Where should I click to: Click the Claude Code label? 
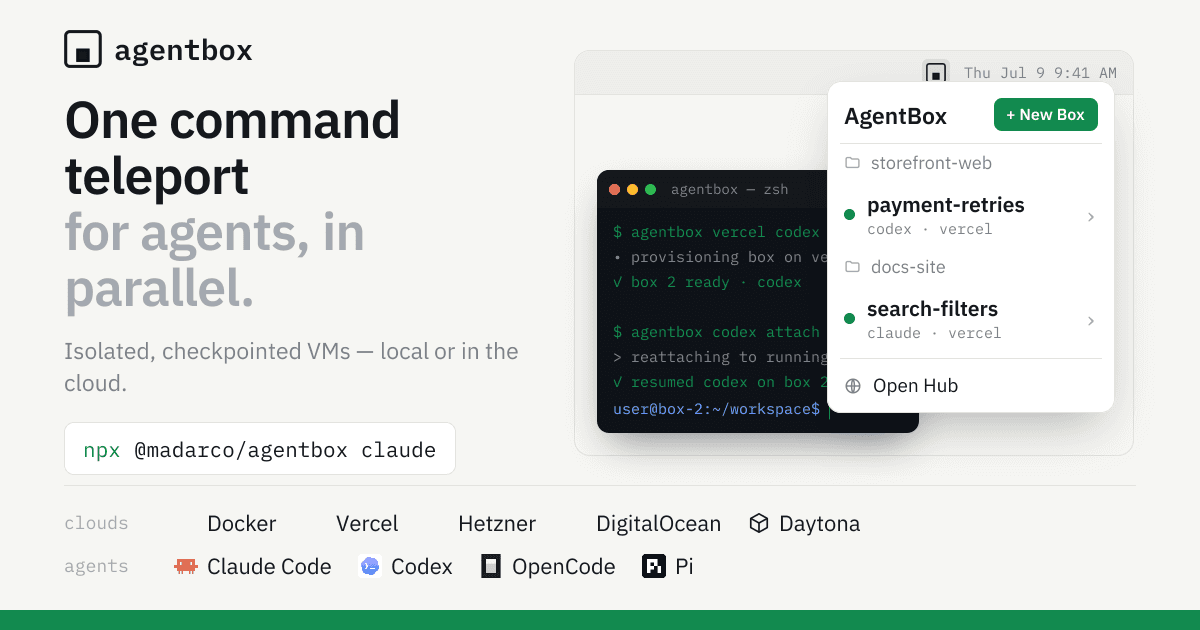[269, 566]
